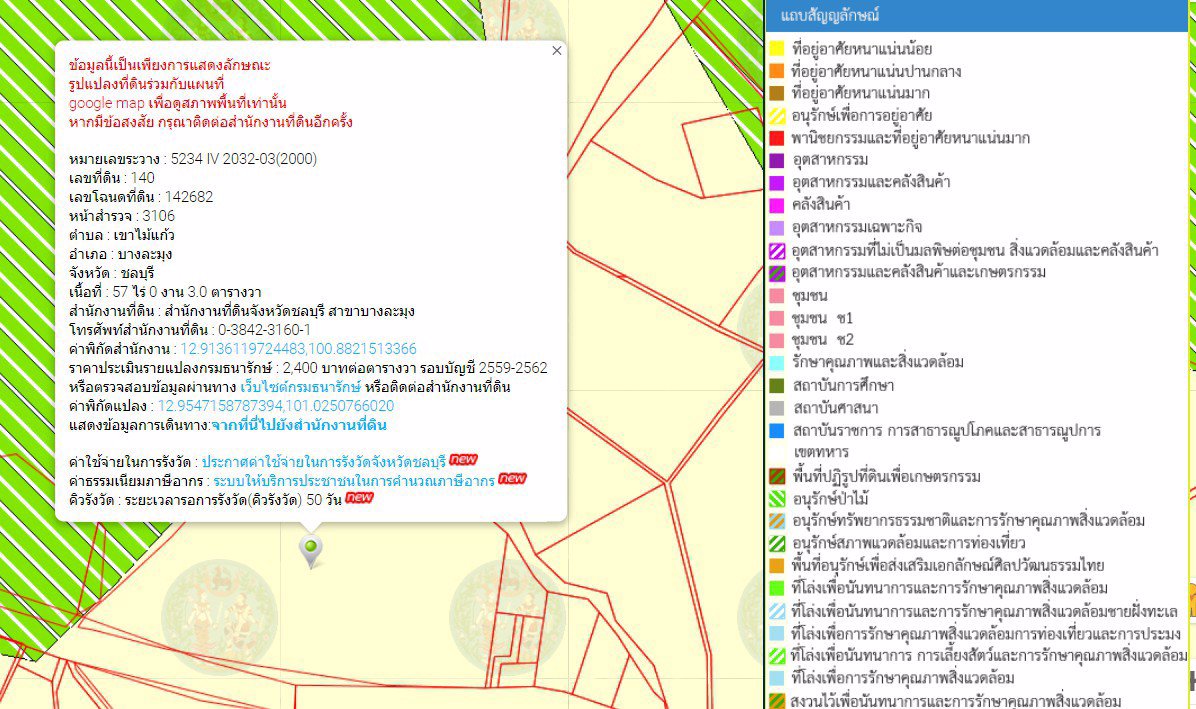Click the gray religious institution legend symbol
The width and height of the screenshot is (1196, 709).
coord(776,407)
